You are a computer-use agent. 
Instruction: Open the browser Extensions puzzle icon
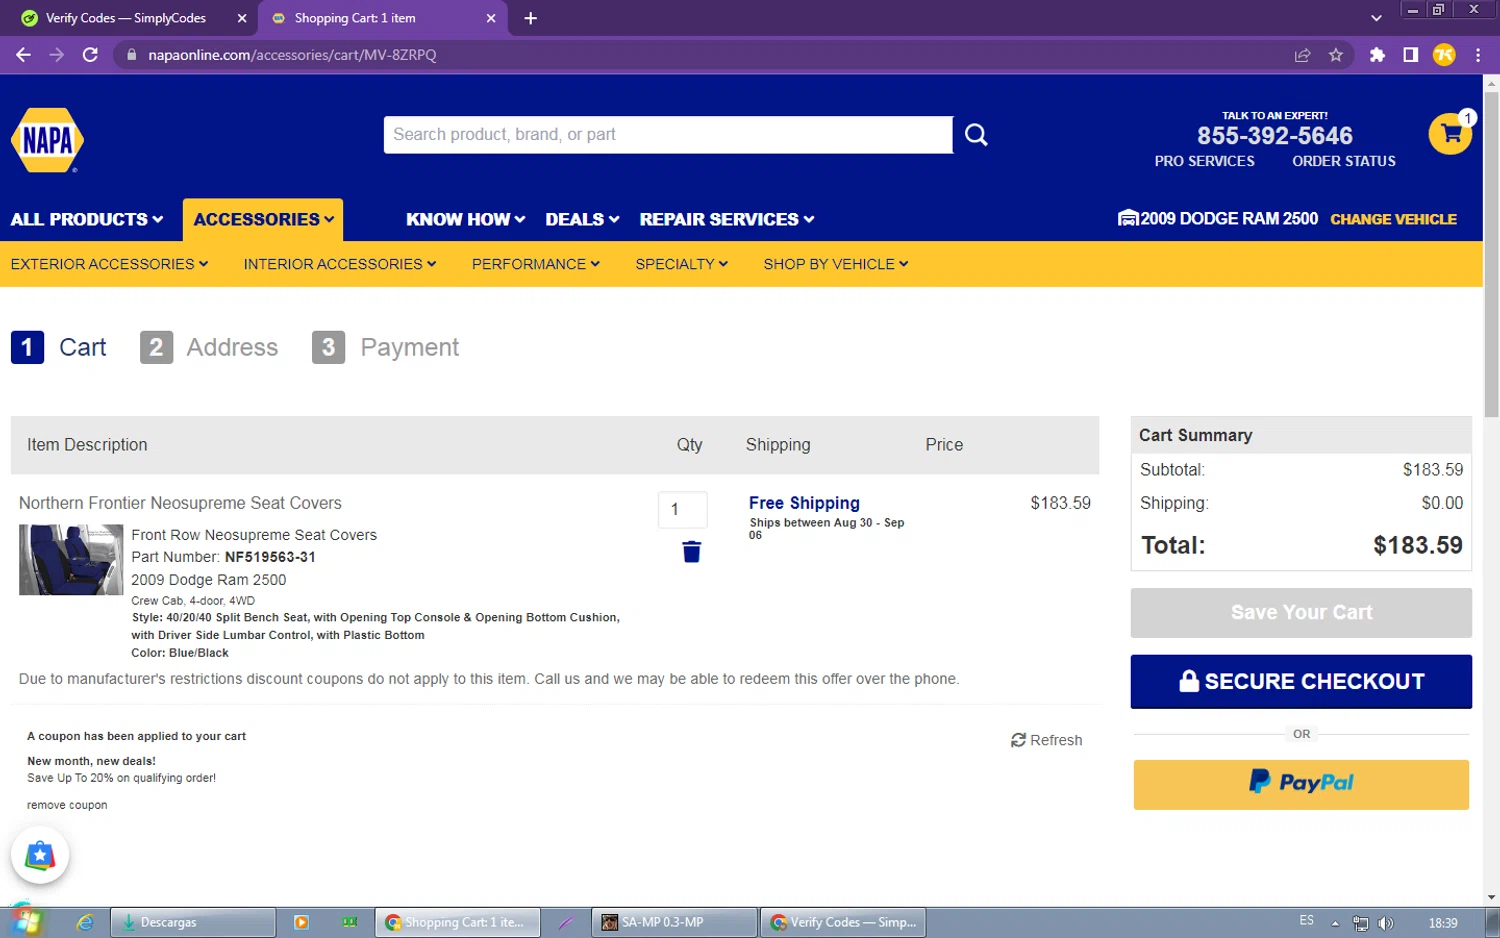[1377, 55]
